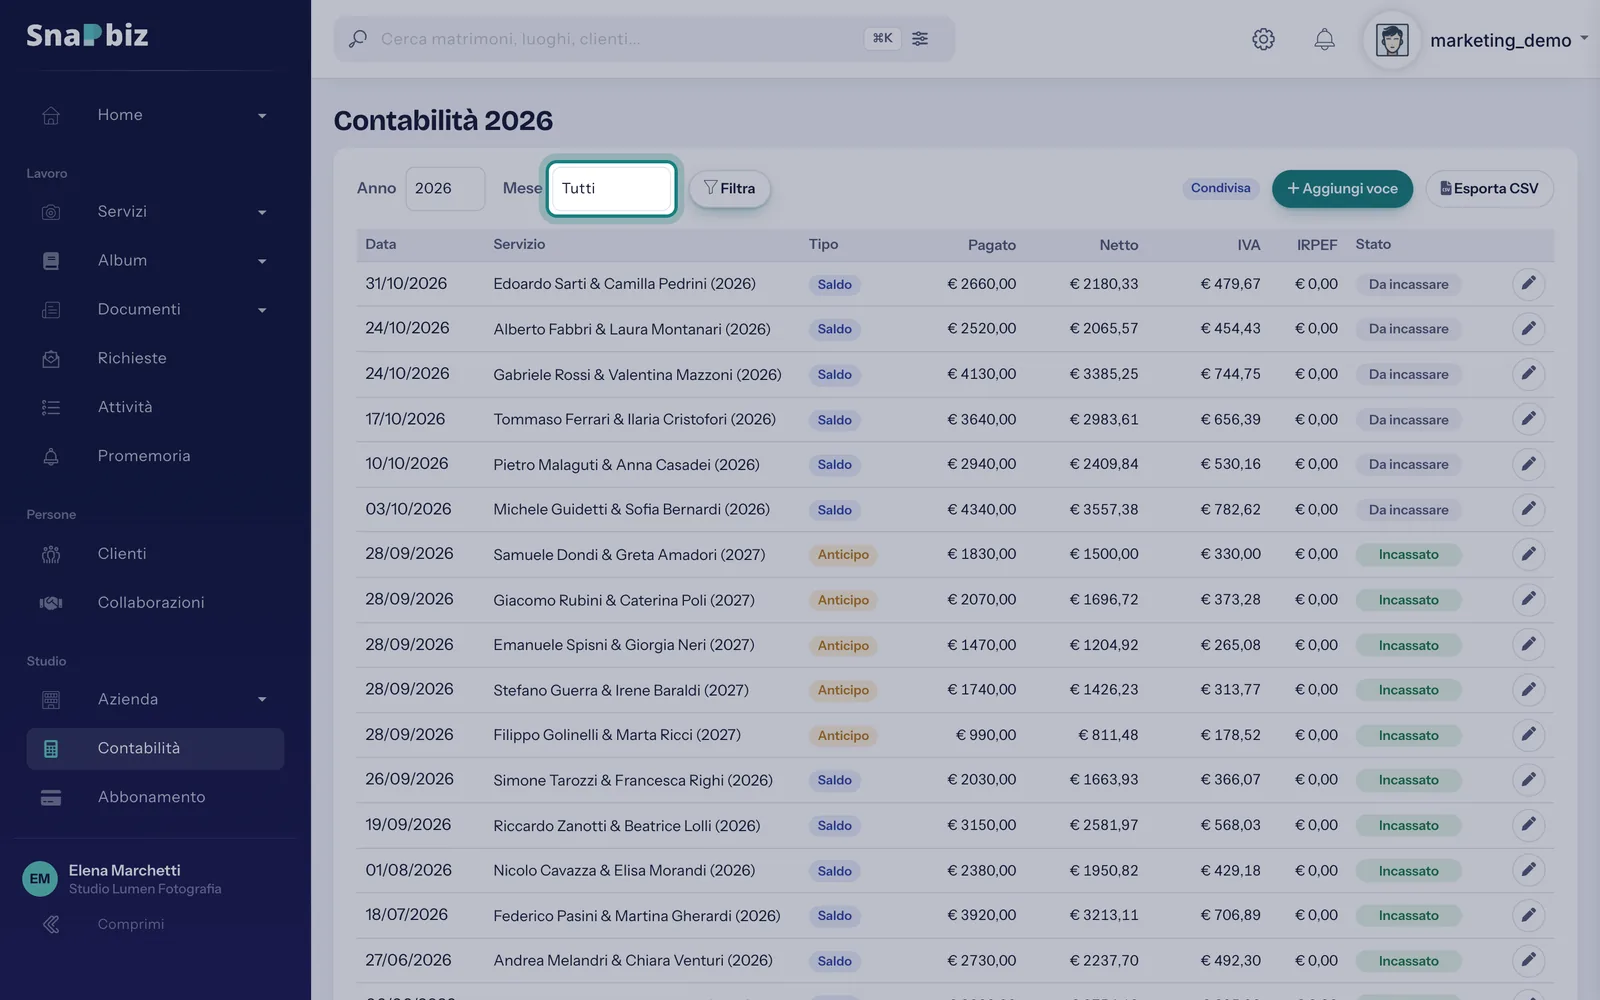Viewport: 1600px width, 1000px height.
Task: Open the settings gear icon
Action: (x=1263, y=39)
